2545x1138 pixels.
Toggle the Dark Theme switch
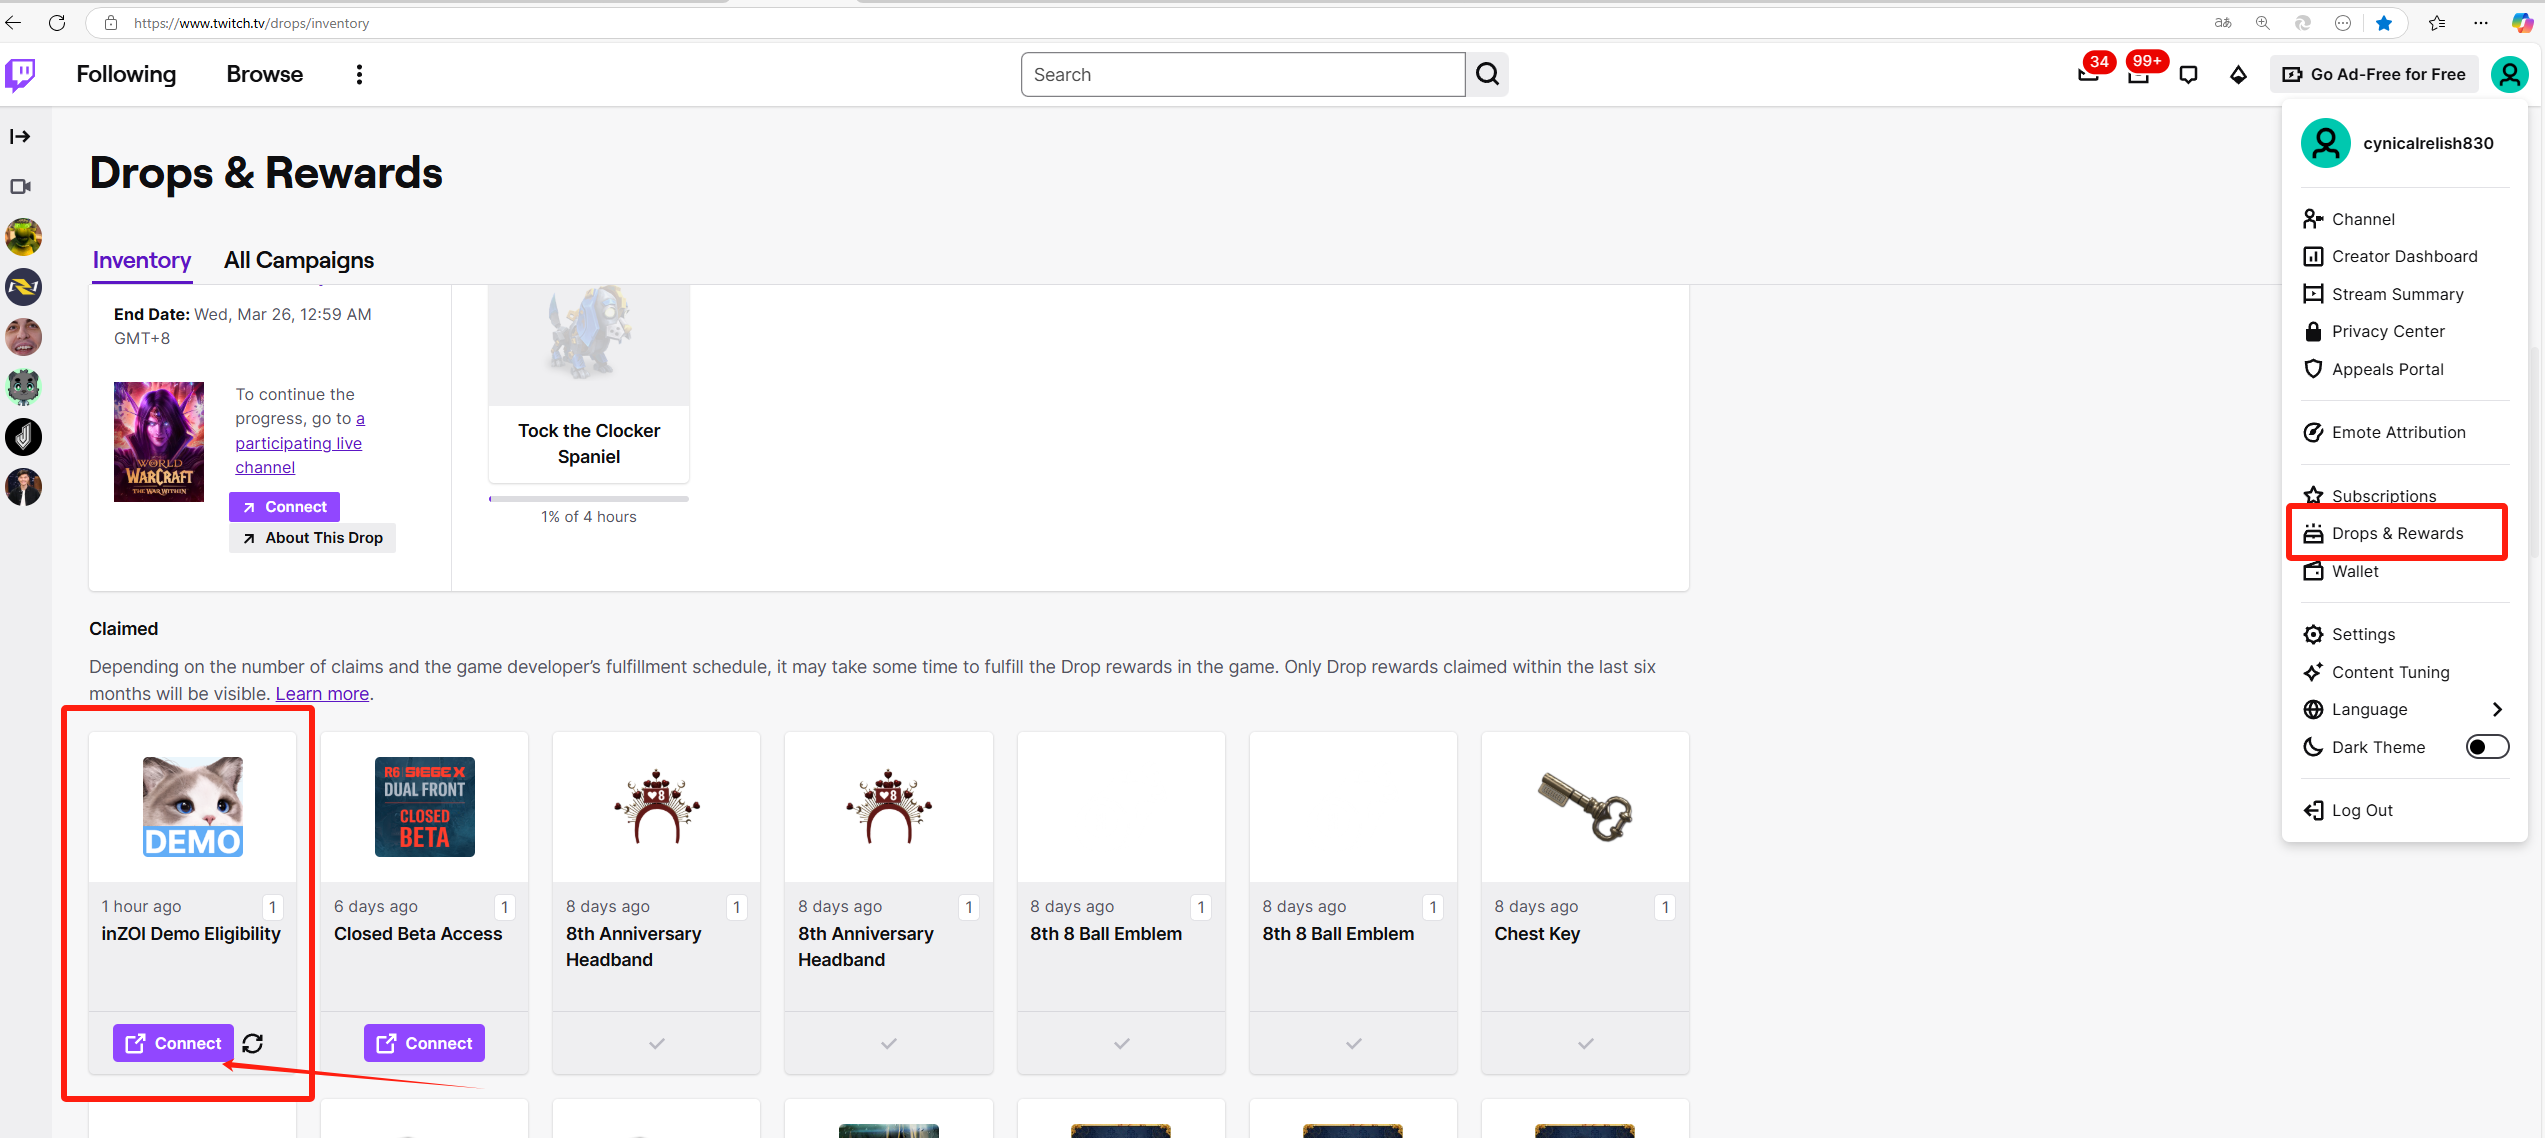[x=2487, y=747]
